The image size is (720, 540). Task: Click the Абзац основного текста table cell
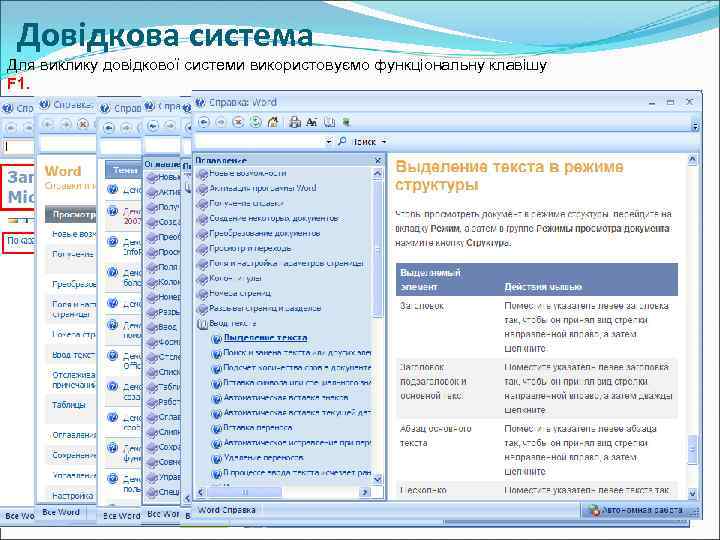point(435,436)
